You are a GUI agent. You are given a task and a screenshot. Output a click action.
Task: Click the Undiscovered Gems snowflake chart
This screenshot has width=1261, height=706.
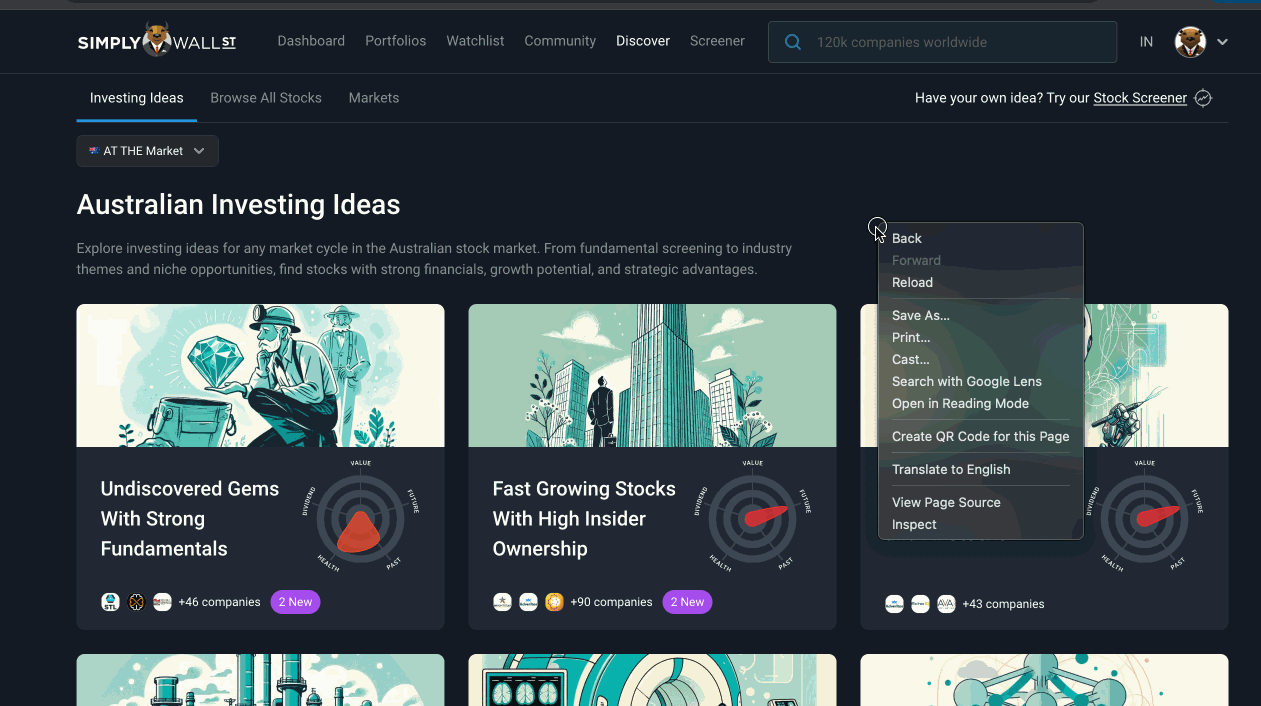361,516
